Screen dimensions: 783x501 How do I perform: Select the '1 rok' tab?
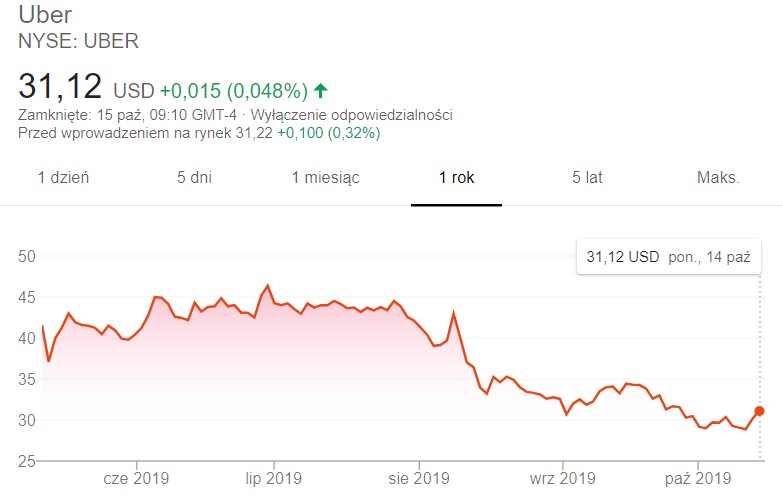click(x=456, y=178)
